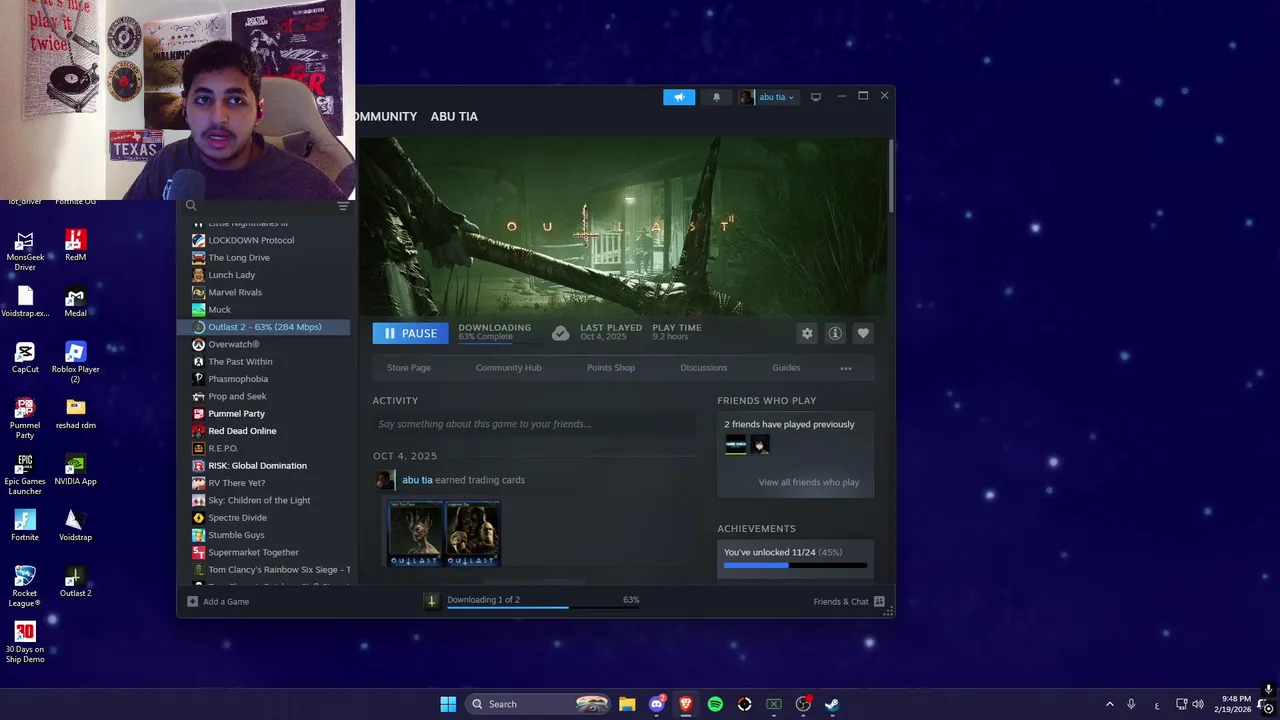Open Voidstrap desktop shortcut
The image size is (1280, 720).
coord(76,525)
